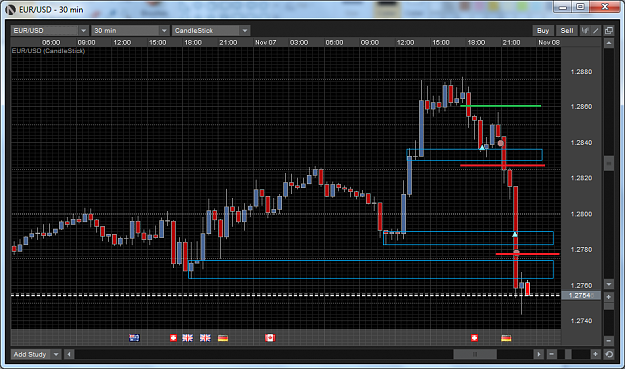This screenshot has width=625, height=369.
Task: Click the 1.2740 price axis label
Action: (x=582, y=321)
